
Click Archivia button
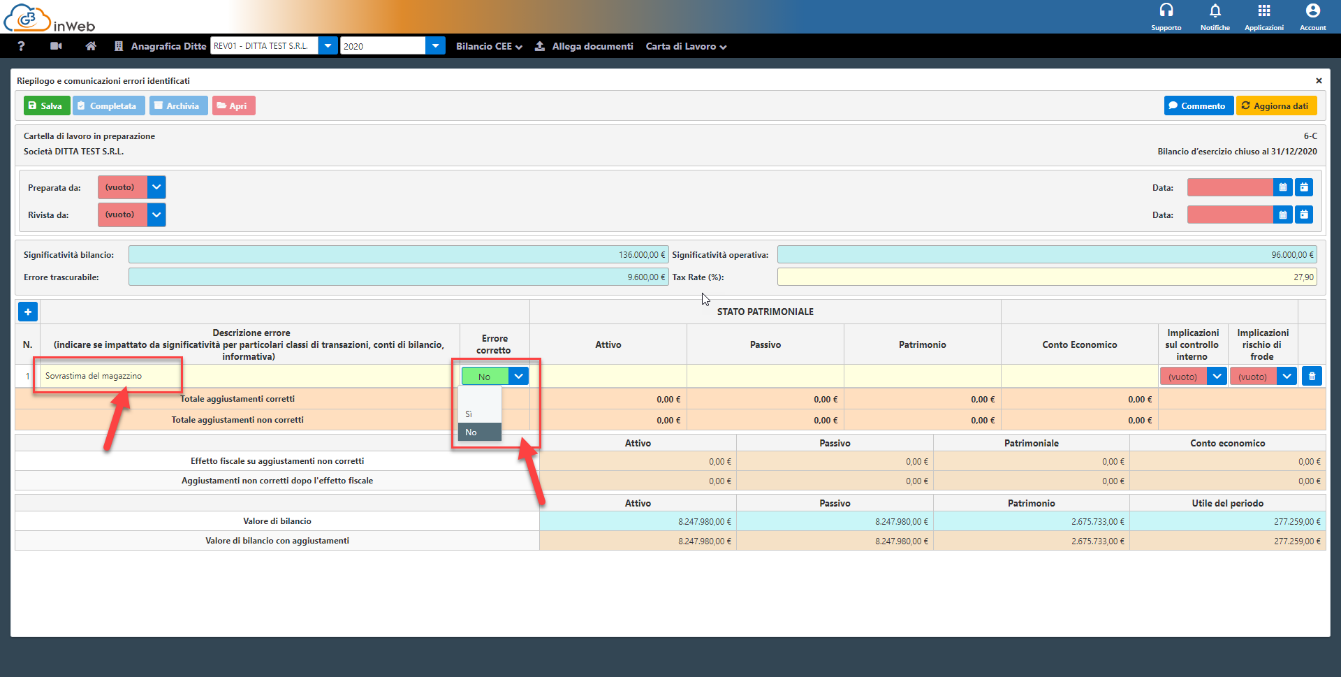coord(178,105)
